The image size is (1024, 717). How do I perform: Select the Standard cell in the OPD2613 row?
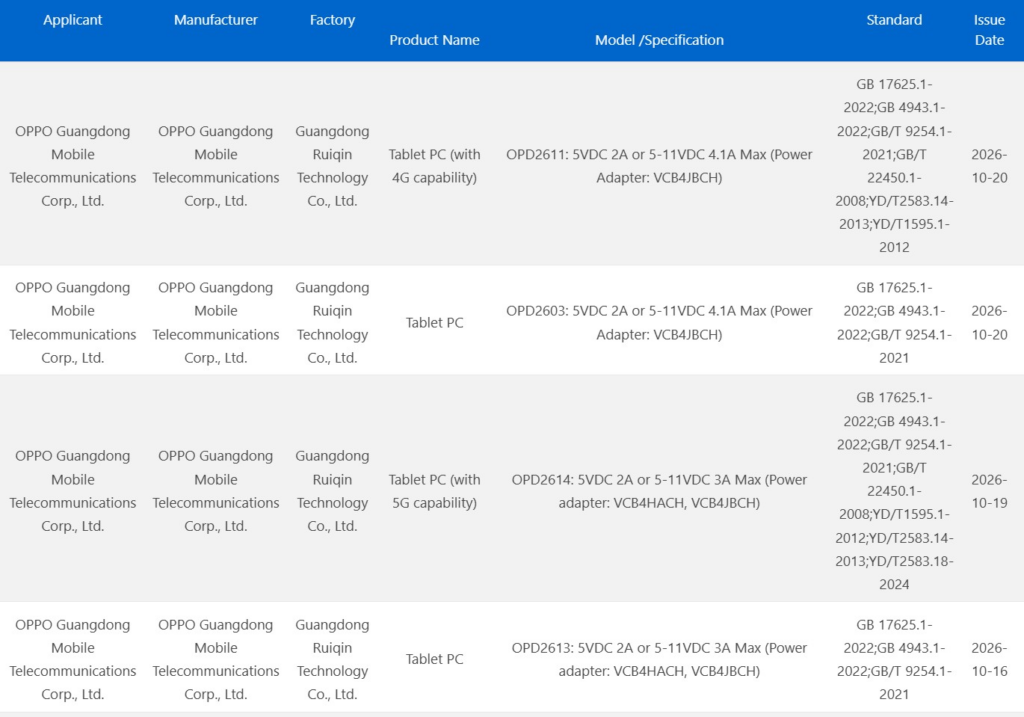pos(894,660)
